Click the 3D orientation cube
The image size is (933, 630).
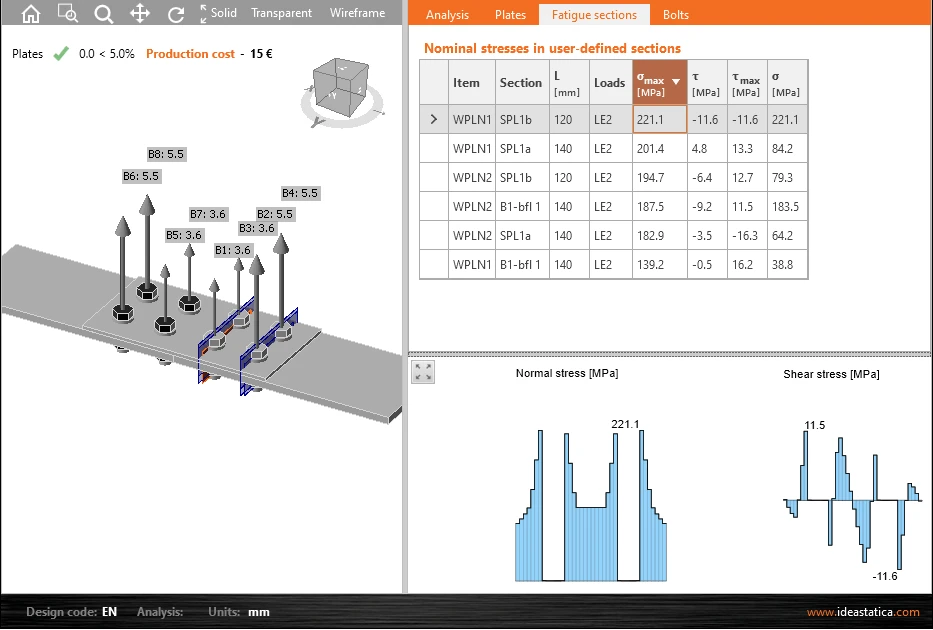click(x=341, y=89)
